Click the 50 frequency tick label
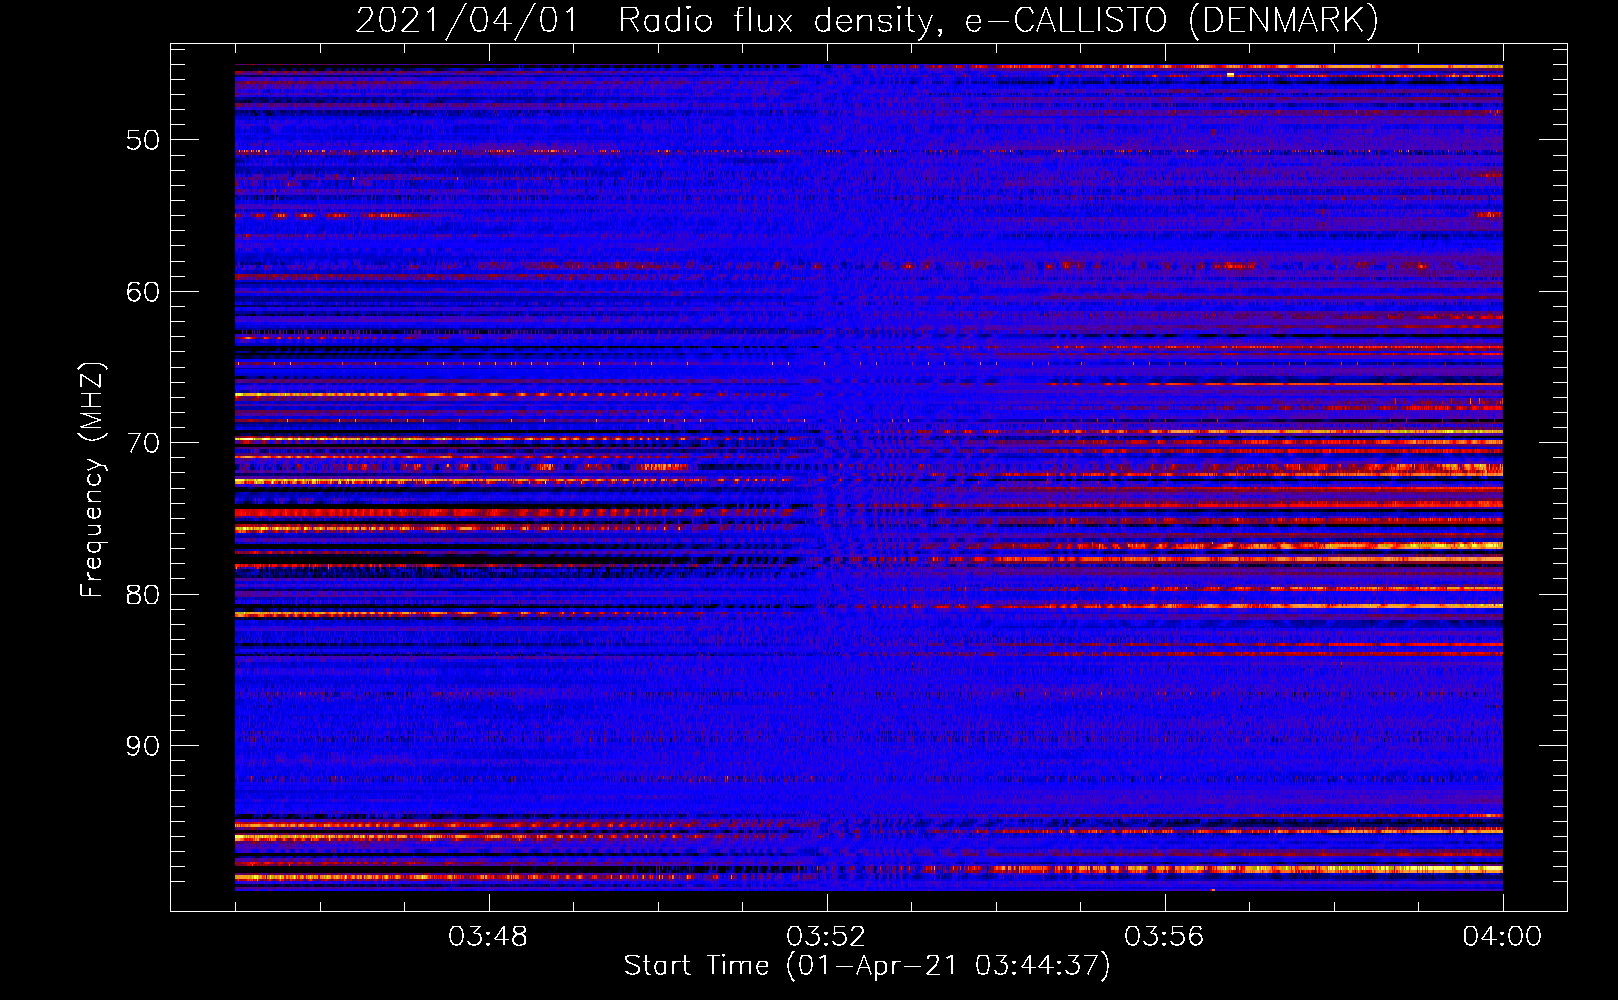 click(x=143, y=140)
